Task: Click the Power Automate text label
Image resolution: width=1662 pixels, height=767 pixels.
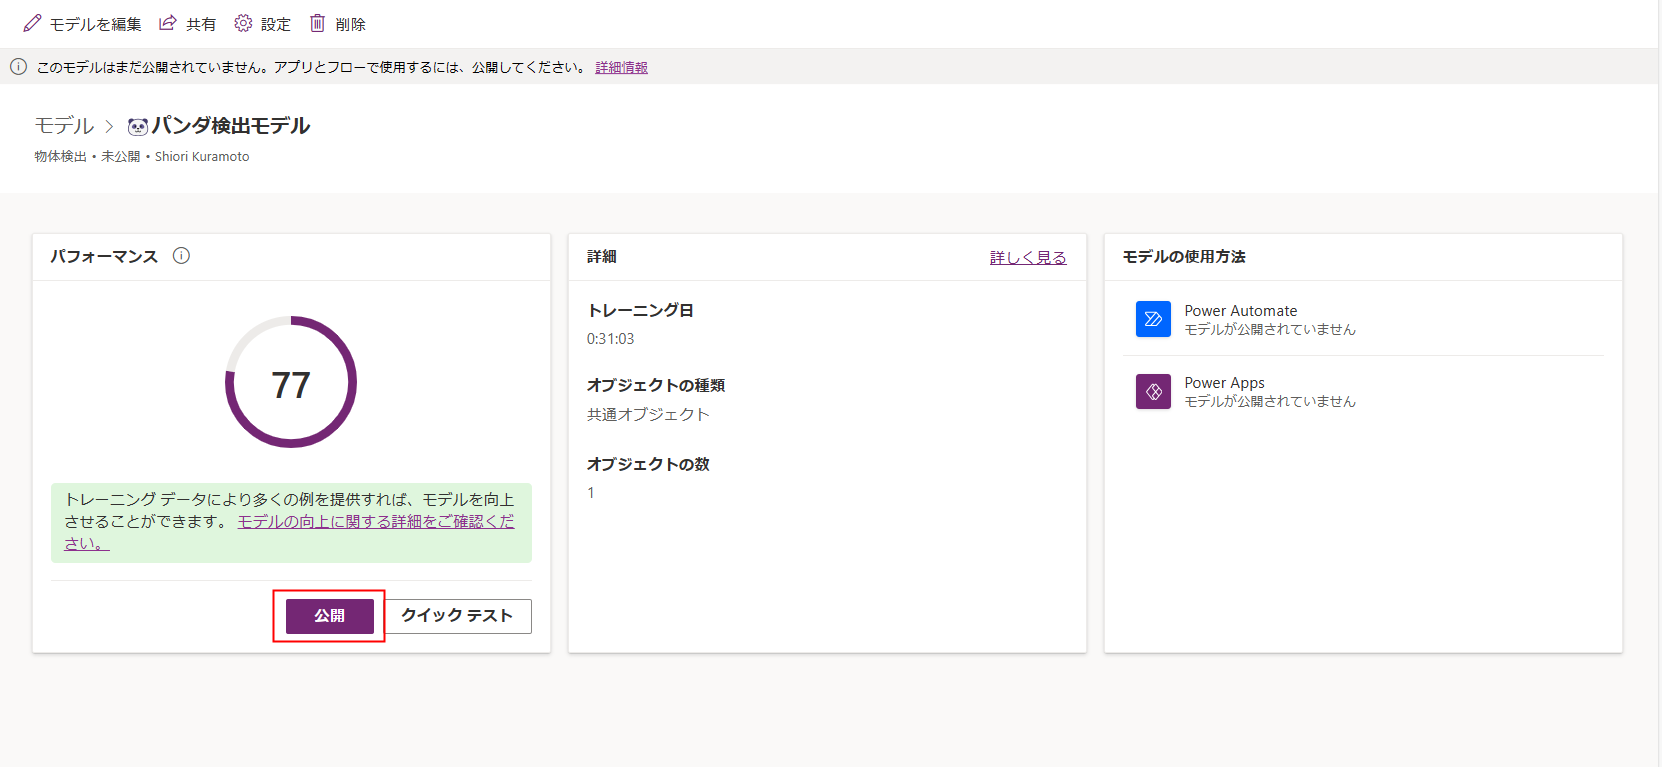Action: click(x=1241, y=311)
